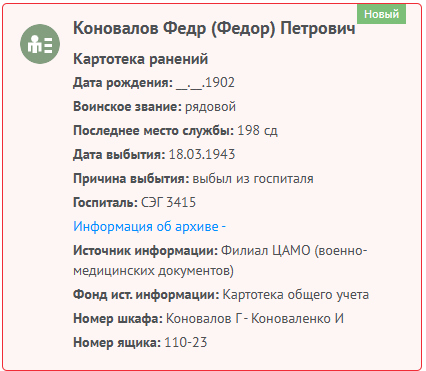
Task: Click Последнее место службы 198 сд
Action: point(175,130)
